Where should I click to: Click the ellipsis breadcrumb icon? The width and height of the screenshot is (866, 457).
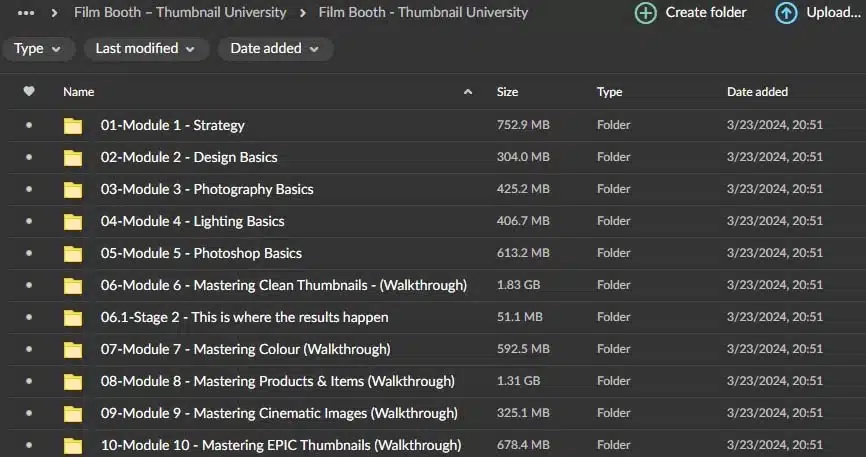pos(26,13)
